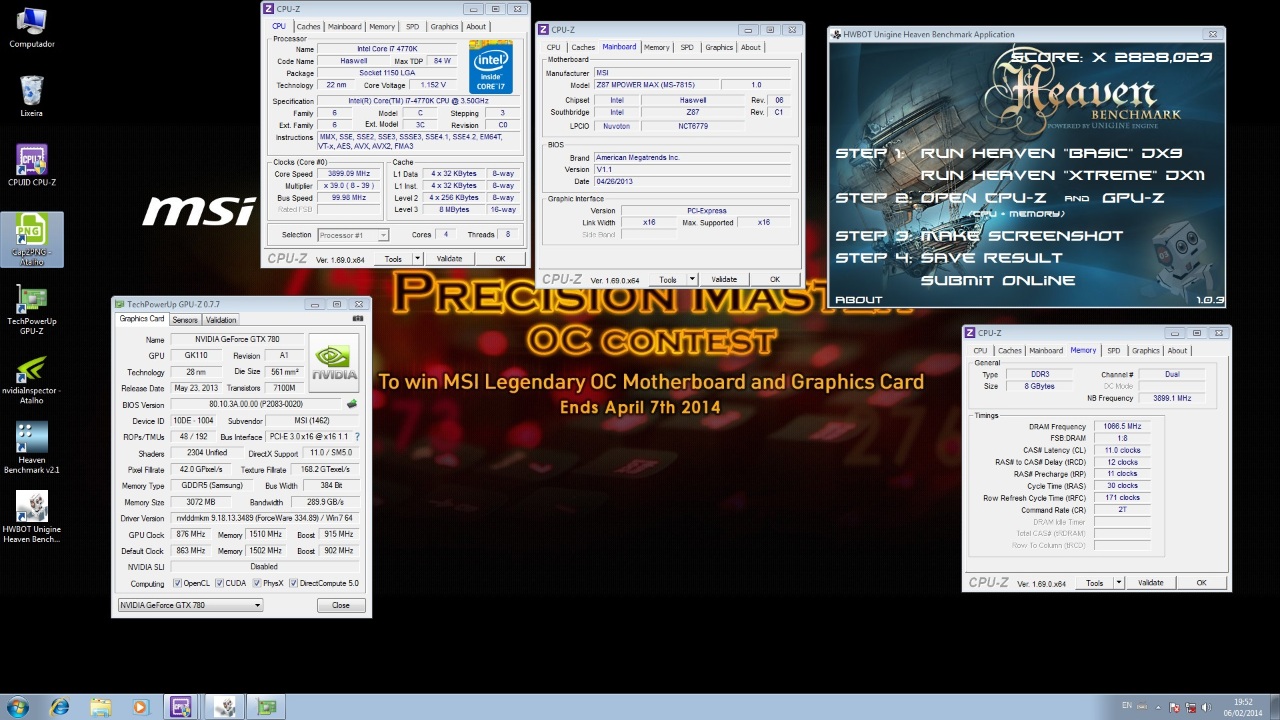The width and height of the screenshot is (1280, 720).
Task: Select the PNG Atalho desktop shortcut
Action: click(31, 240)
